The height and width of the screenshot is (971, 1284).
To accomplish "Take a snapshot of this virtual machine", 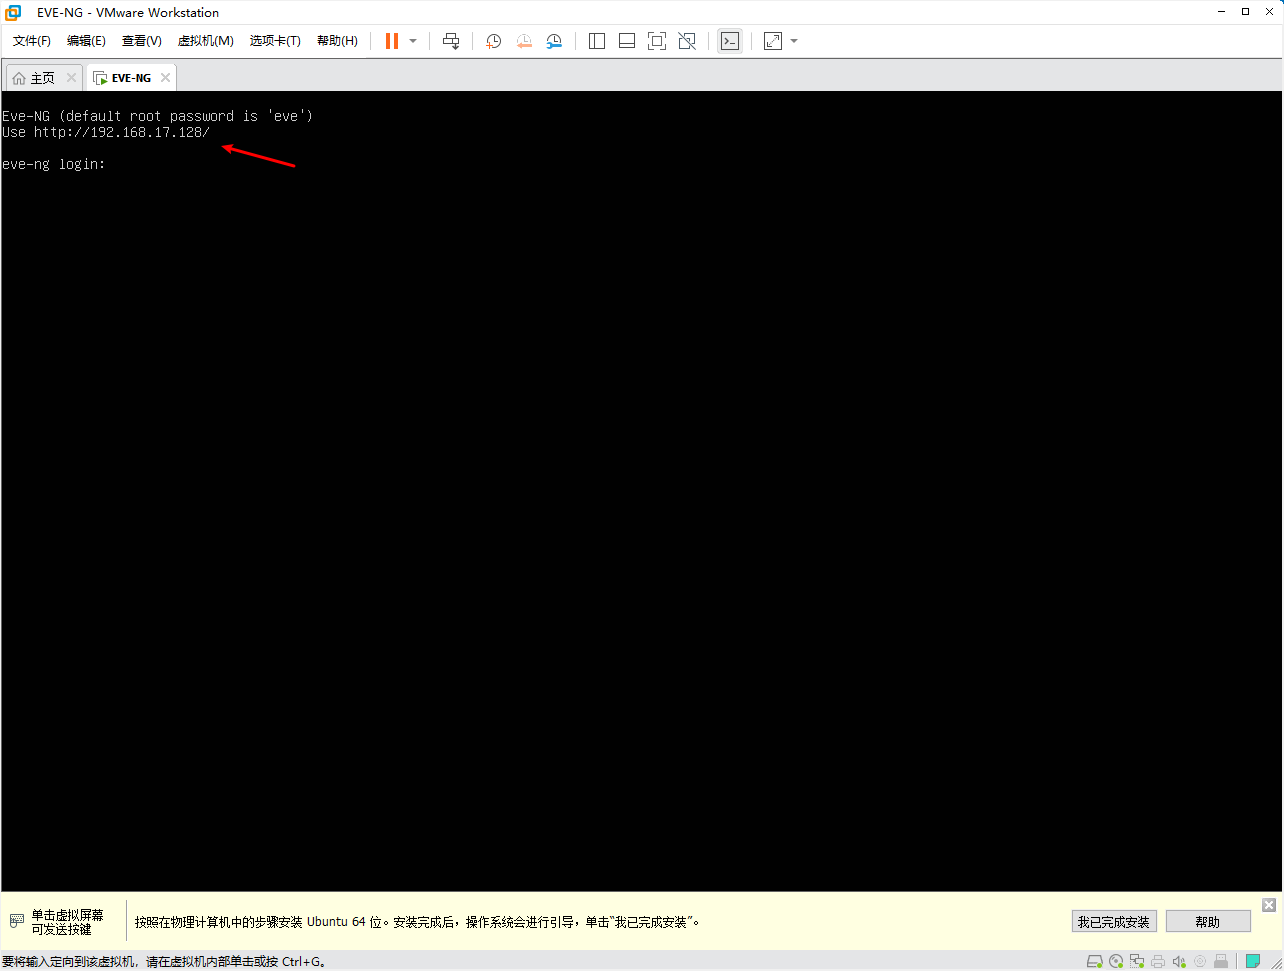I will tap(493, 41).
